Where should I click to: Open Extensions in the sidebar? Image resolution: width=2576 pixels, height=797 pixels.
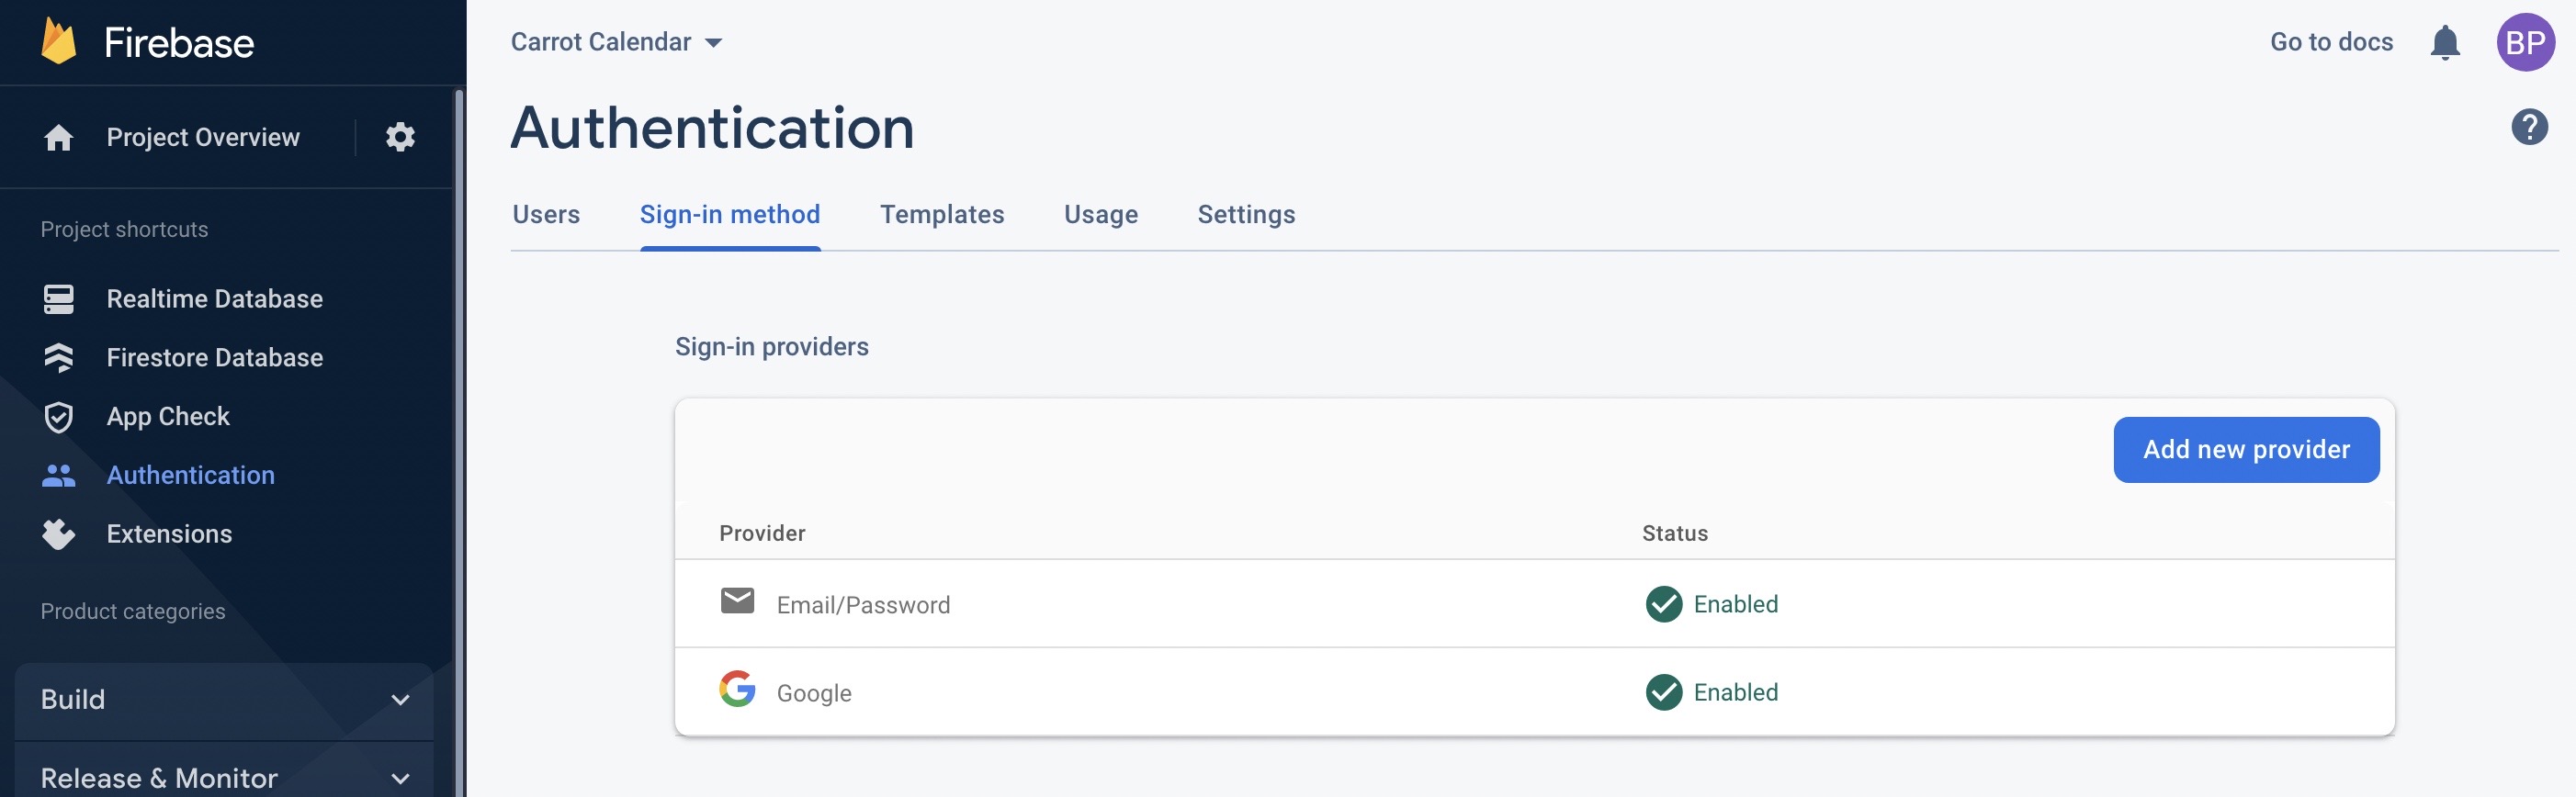pyautogui.click(x=169, y=535)
